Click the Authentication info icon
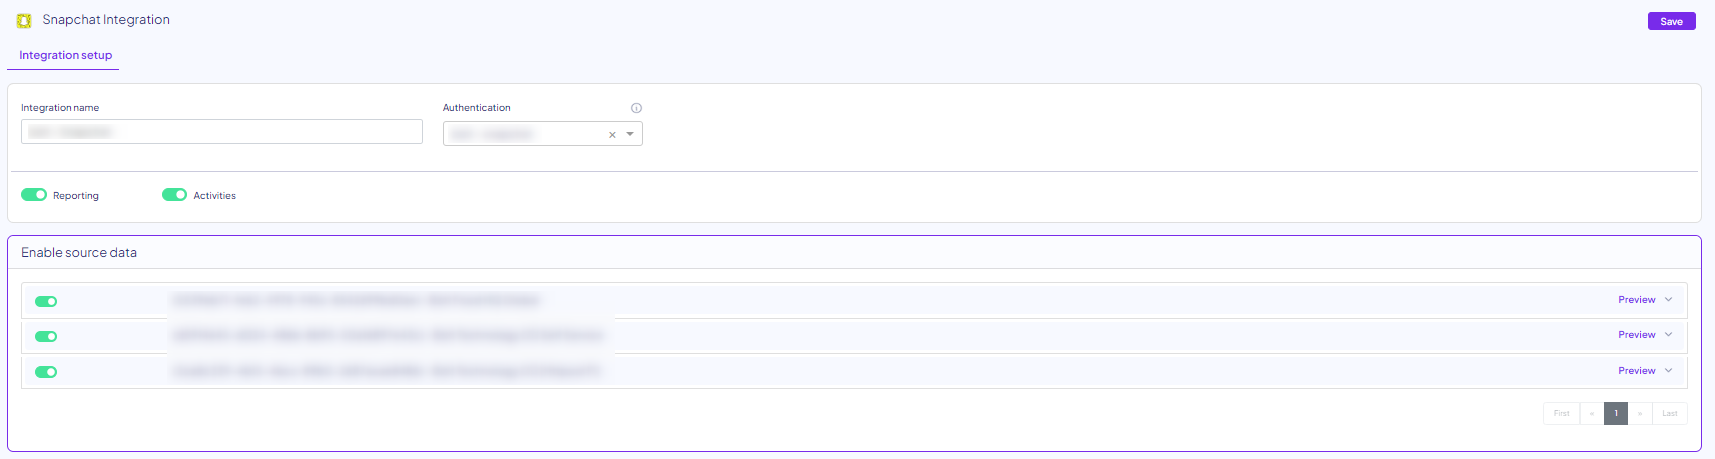The width and height of the screenshot is (1715, 459). 636,108
